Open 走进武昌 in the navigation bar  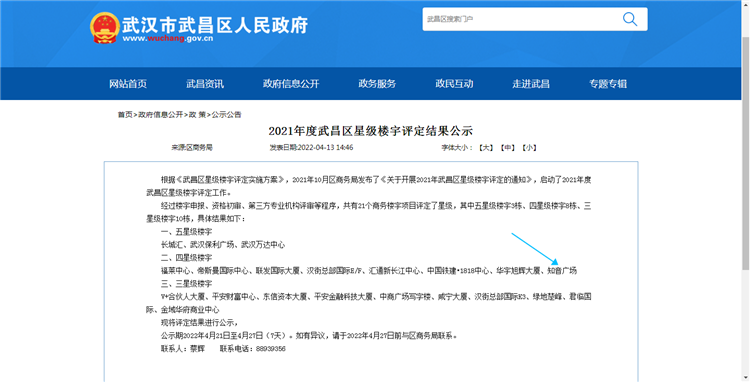click(x=531, y=84)
